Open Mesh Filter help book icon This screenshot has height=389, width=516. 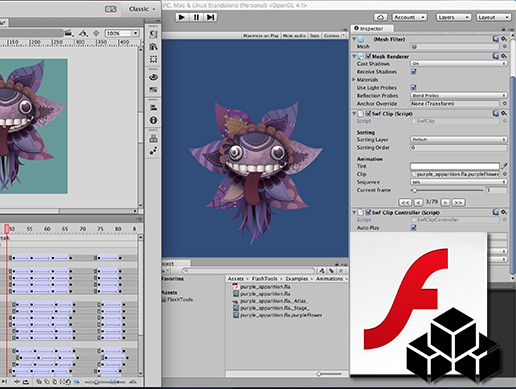(496, 39)
